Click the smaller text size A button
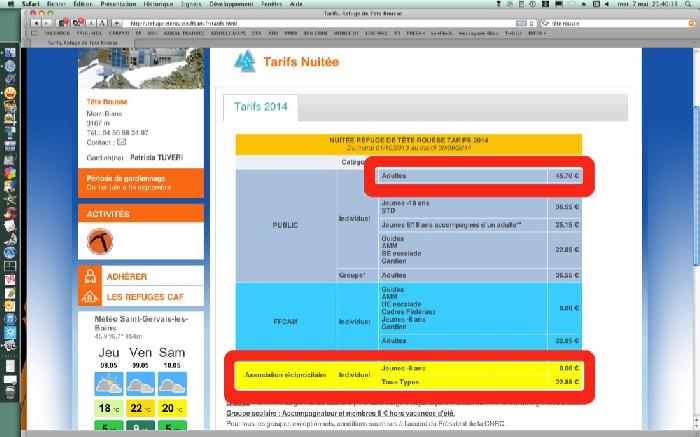The height and width of the screenshot is (437, 700). (91, 23)
